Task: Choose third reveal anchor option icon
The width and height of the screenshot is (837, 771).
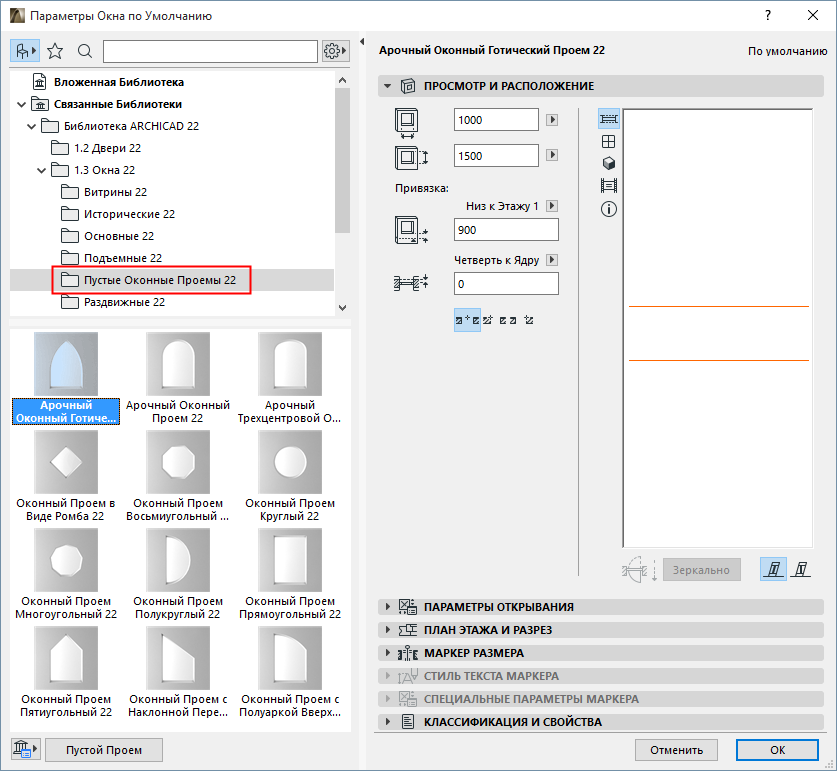Action: coord(508,320)
